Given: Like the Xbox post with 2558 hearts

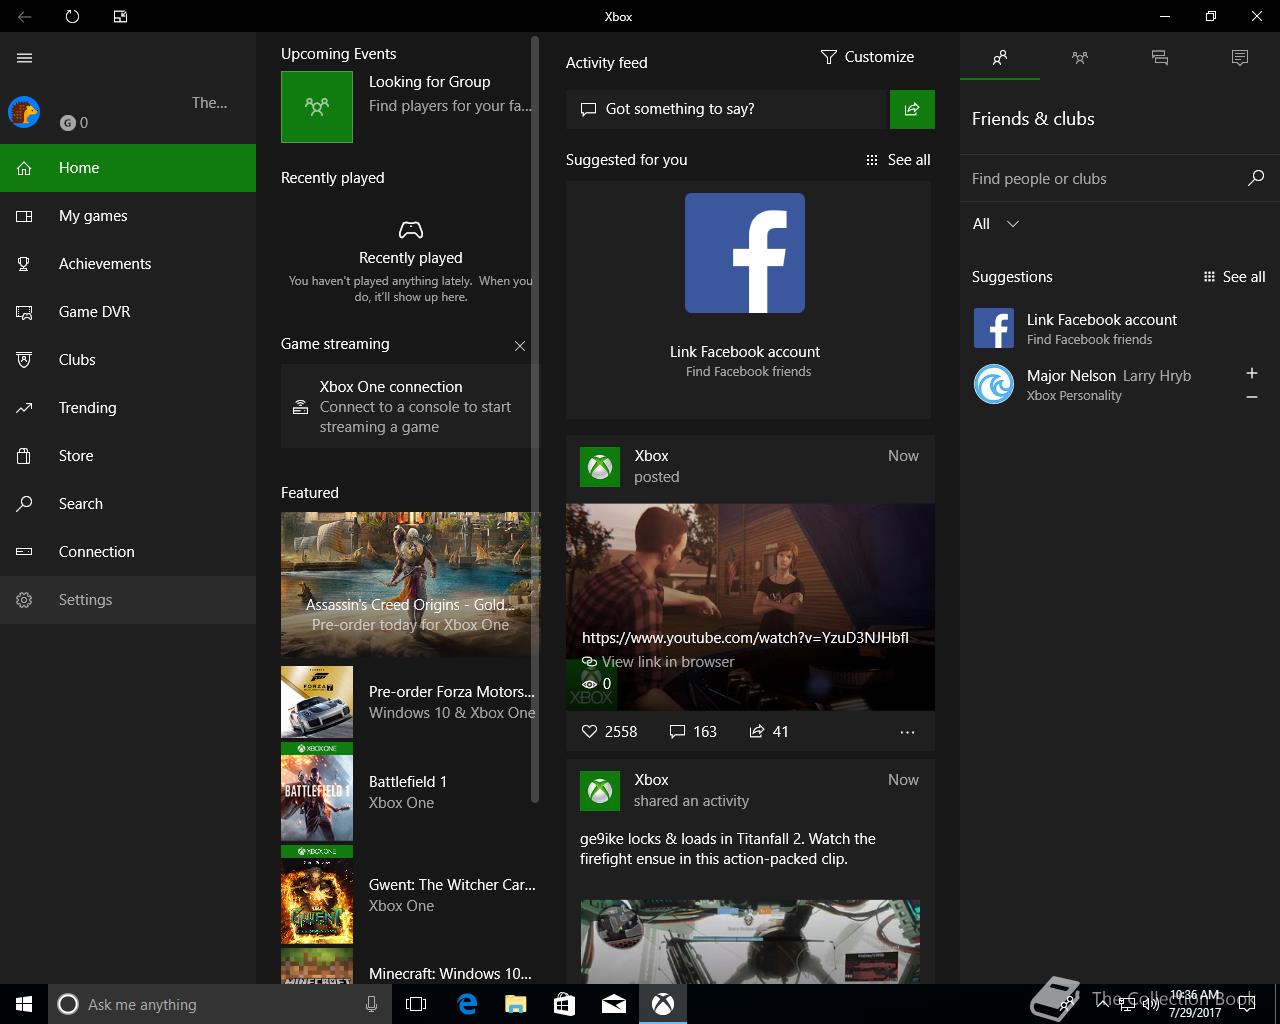Looking at the screenshot, I should tap(609, 732).
